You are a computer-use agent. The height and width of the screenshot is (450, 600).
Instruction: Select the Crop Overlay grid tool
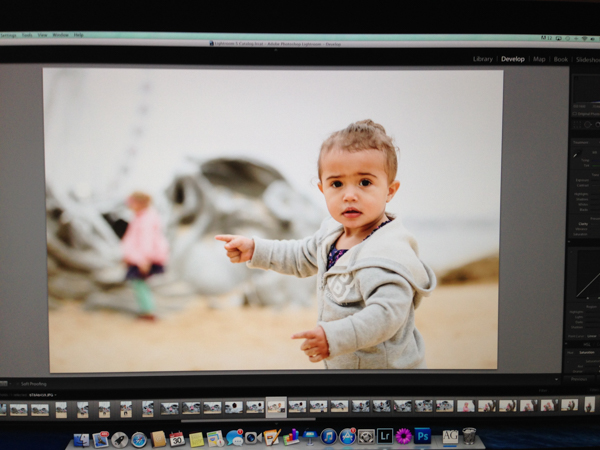(577, 124)
